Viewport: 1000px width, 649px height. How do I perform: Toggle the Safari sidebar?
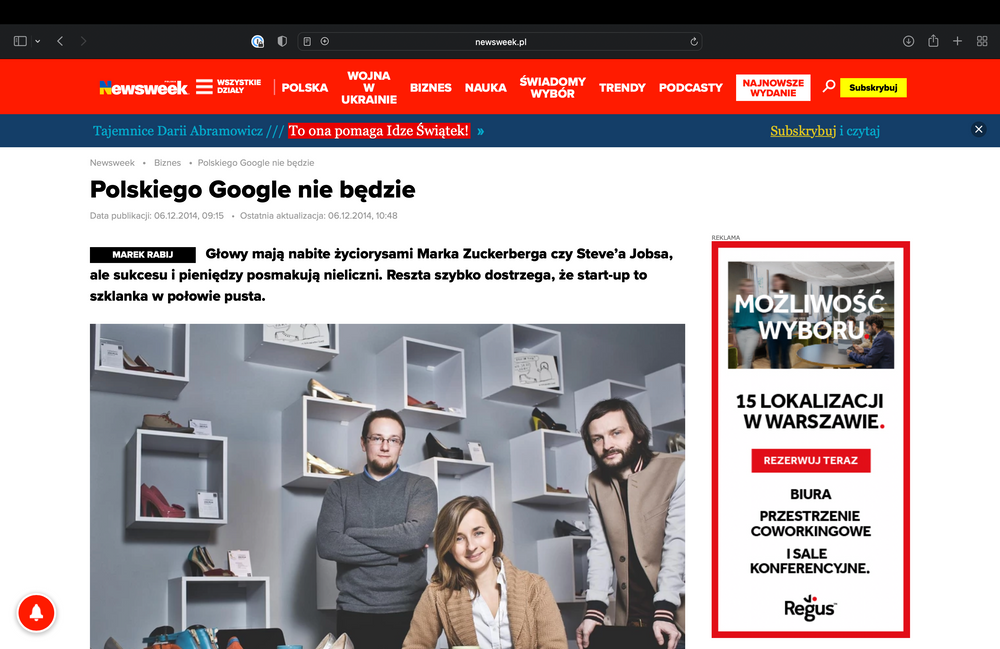coord(20,41)
